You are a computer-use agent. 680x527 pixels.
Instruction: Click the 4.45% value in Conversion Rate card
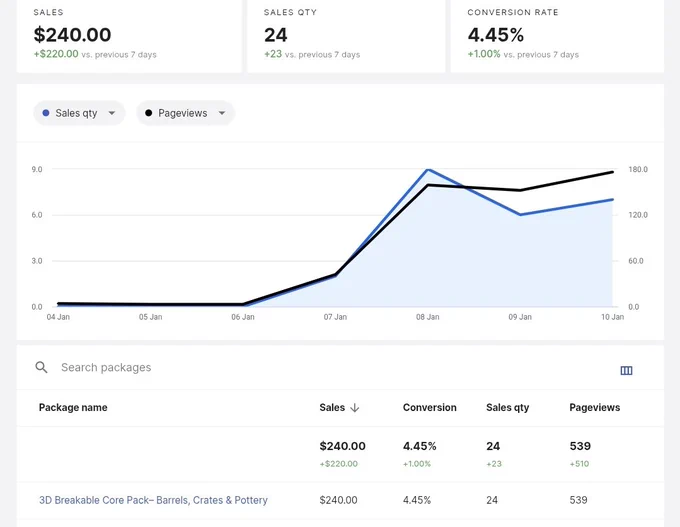tap(496, 35)
